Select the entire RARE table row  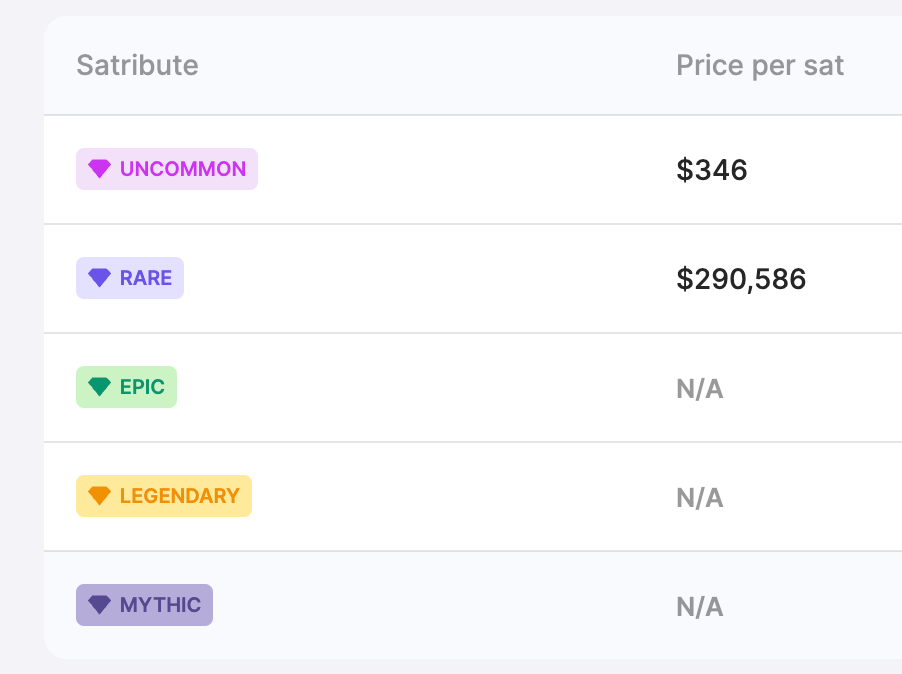point(473,278)
